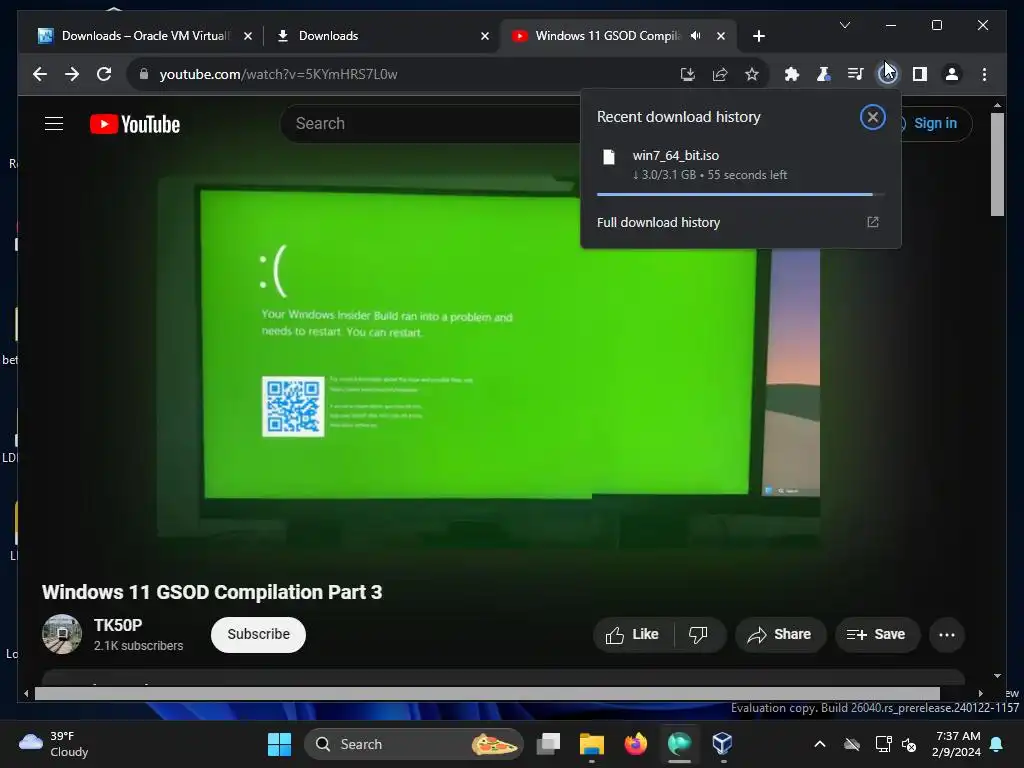Click the win7_64_bit.iso file icon
Viewport: 1024px width, 768px height.
609,157
